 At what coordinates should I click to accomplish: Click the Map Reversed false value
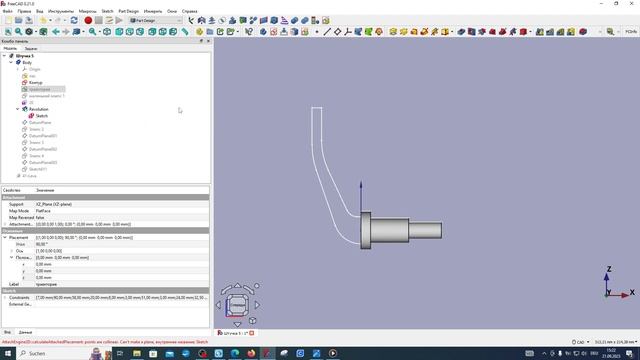point(122,218)
